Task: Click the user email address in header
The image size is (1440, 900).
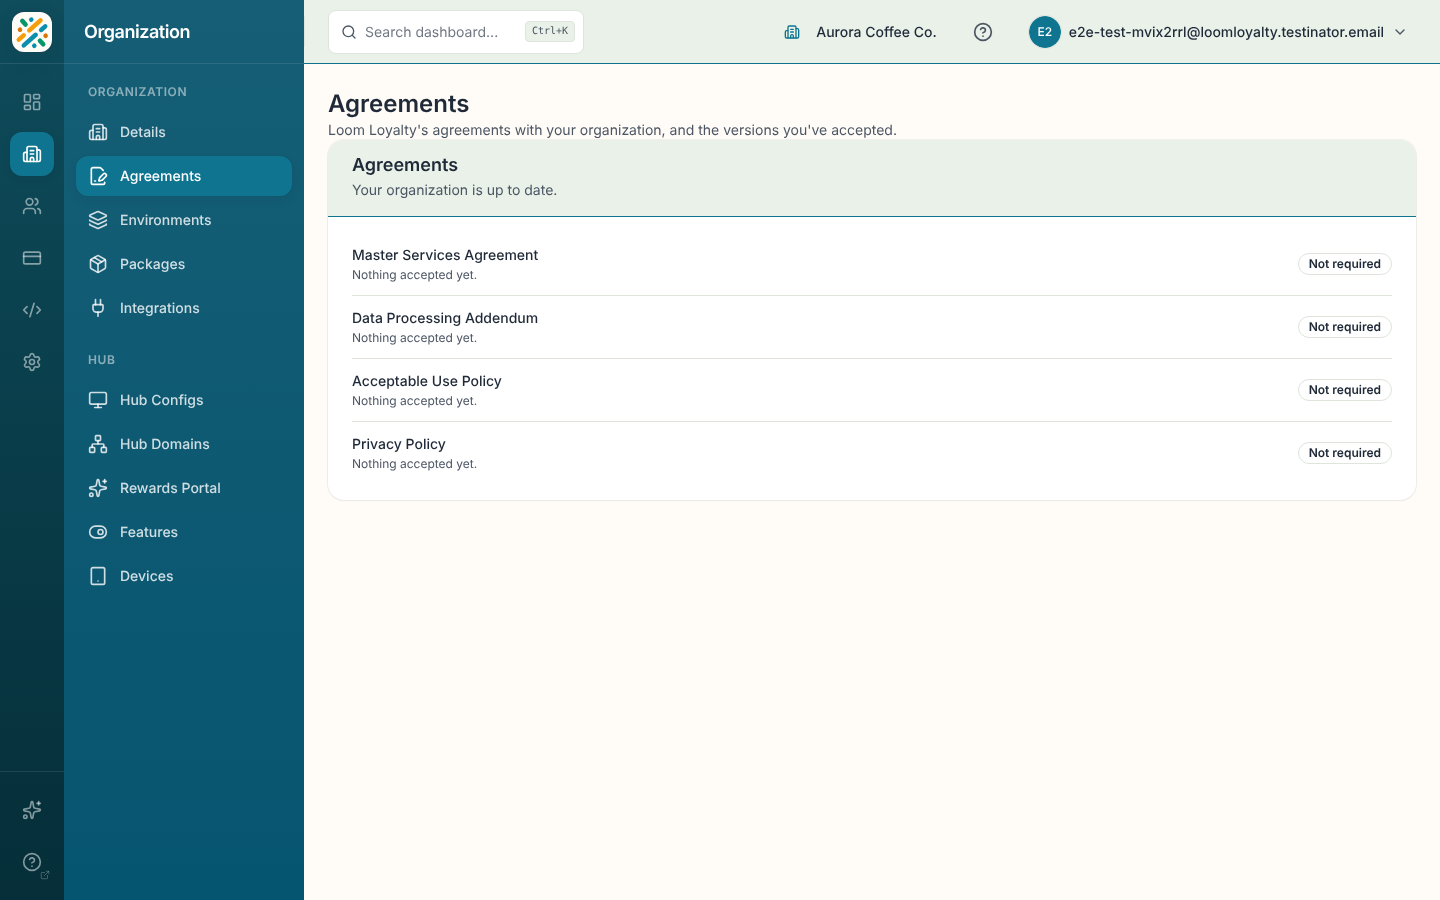Action: 1226,32
